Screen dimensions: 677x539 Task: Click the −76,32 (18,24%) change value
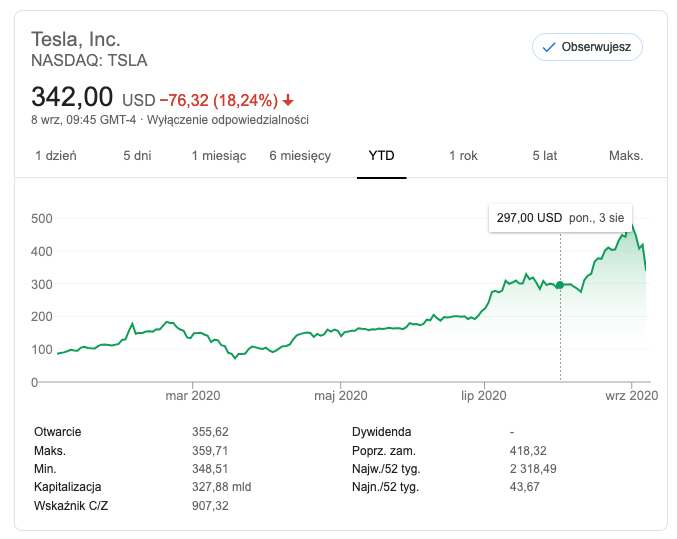pos(219,101)
